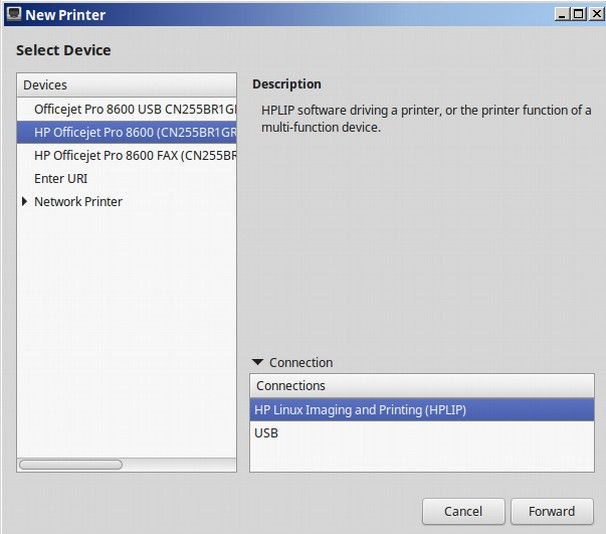Maximize the New Printer dialog

[x=579, y=15]
